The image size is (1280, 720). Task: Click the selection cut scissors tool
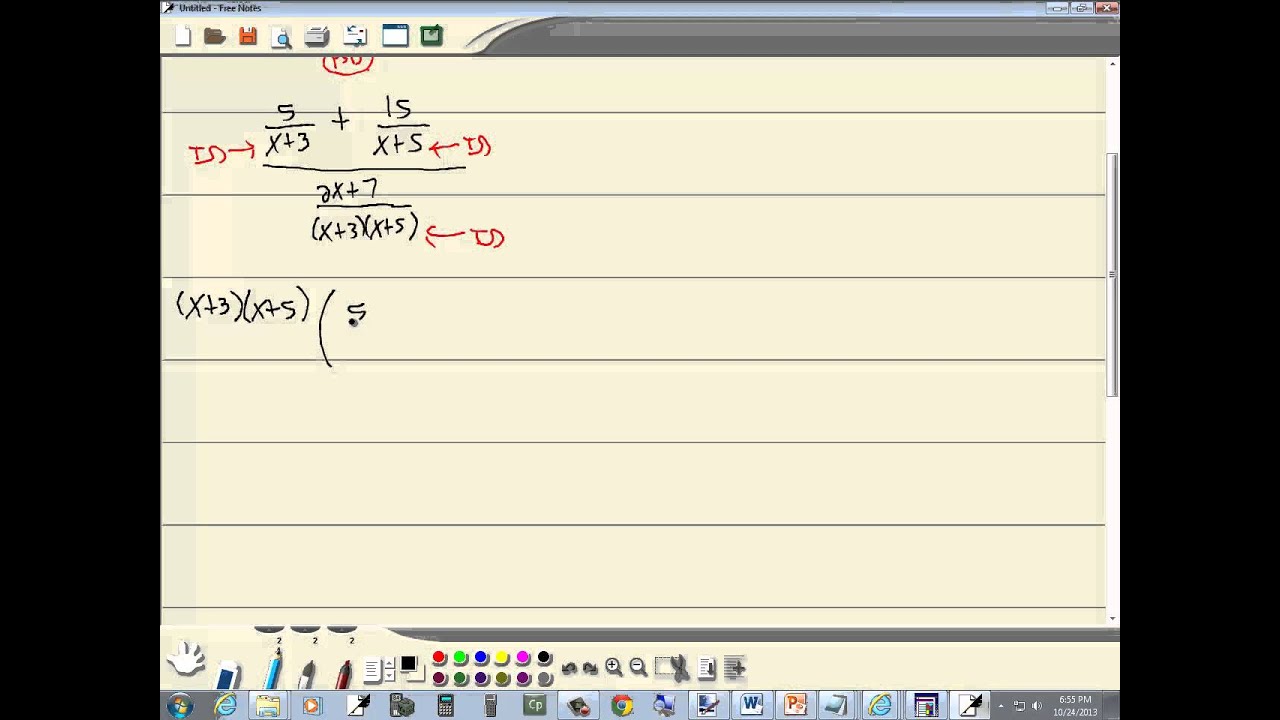(x=673, y=668)
